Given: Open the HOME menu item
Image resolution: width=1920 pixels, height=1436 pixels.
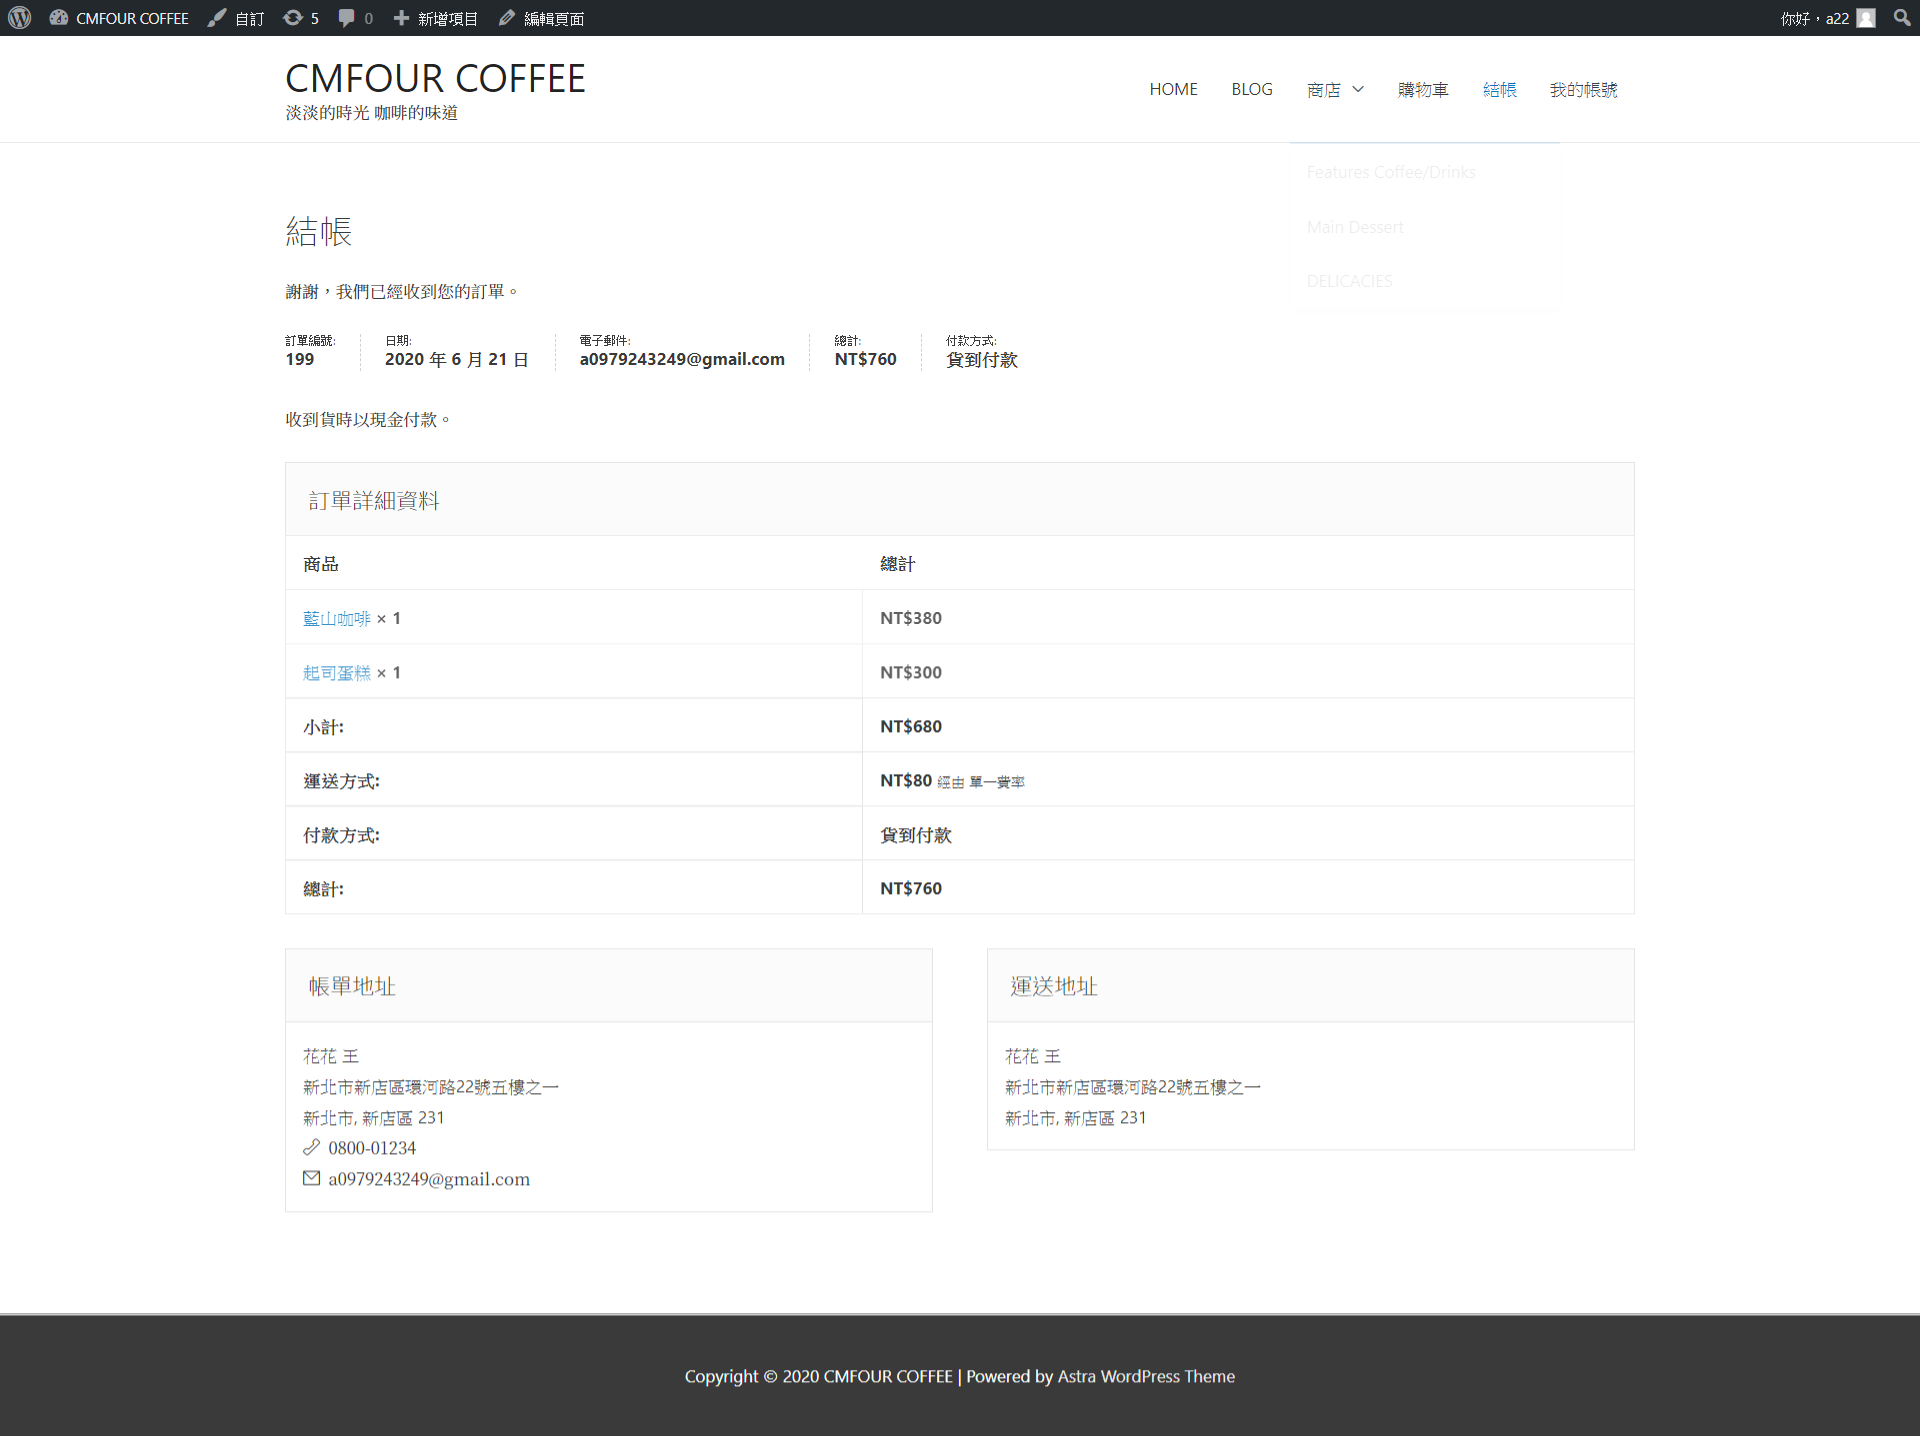Looking at the screenshot, I should 1173,90.
